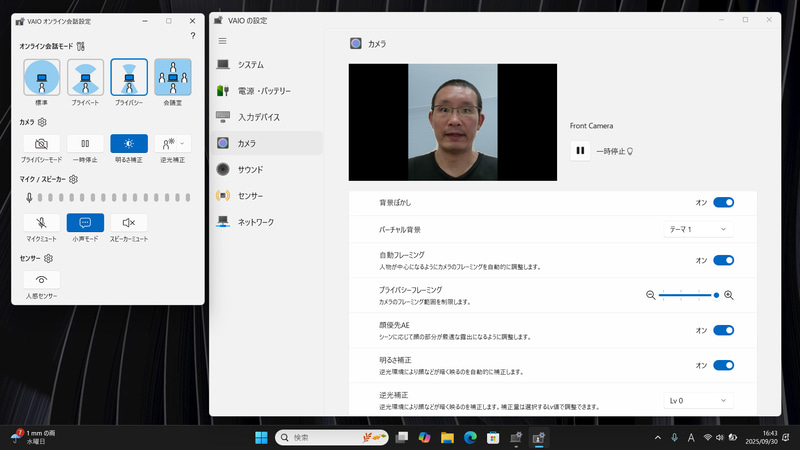Viewport: 800px width, 450px height.
Task: Open ネットワーク settings page
Action: click(x=267, y=222)
